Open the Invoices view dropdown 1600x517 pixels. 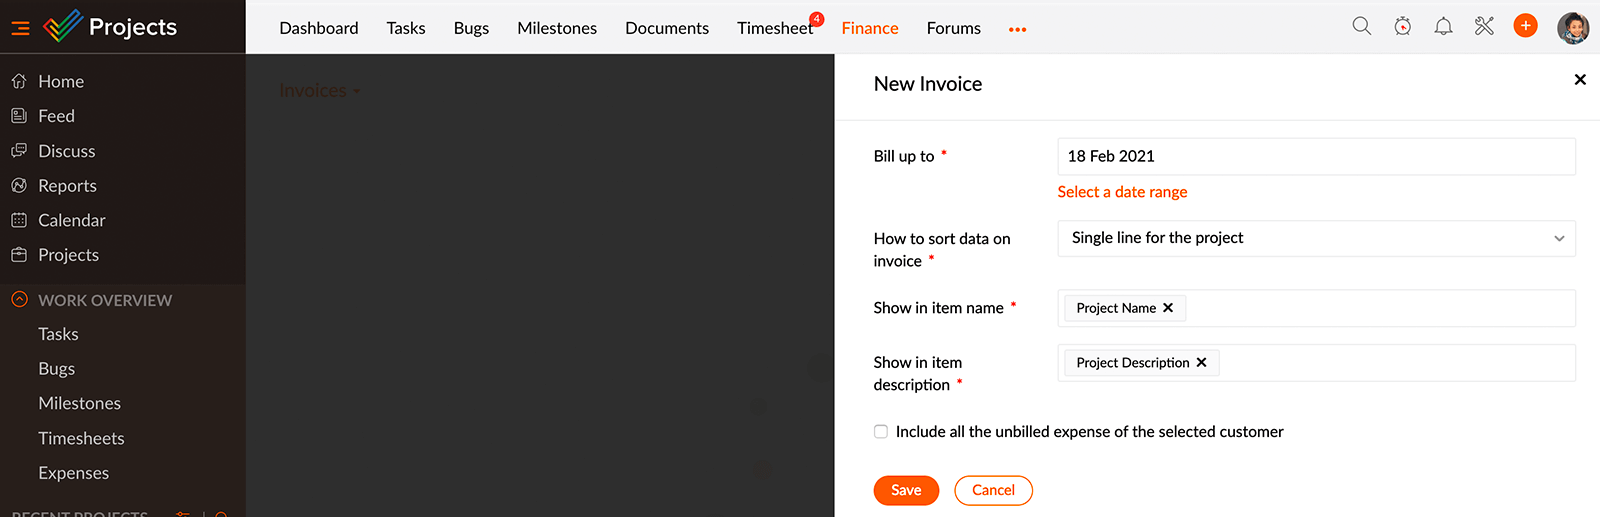[319, 90]
